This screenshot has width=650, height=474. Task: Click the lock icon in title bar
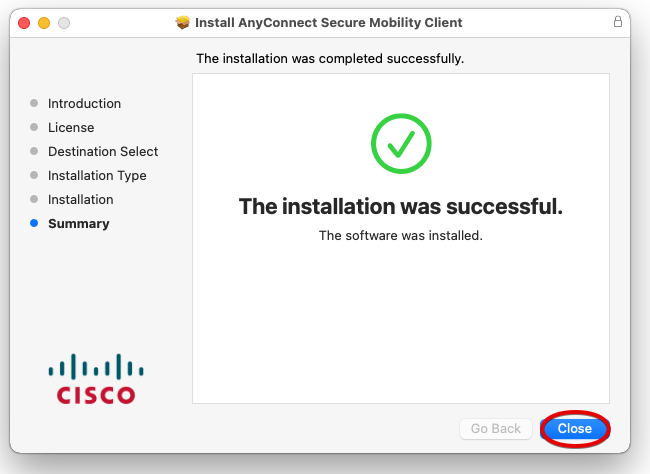[x=617, y=22]
